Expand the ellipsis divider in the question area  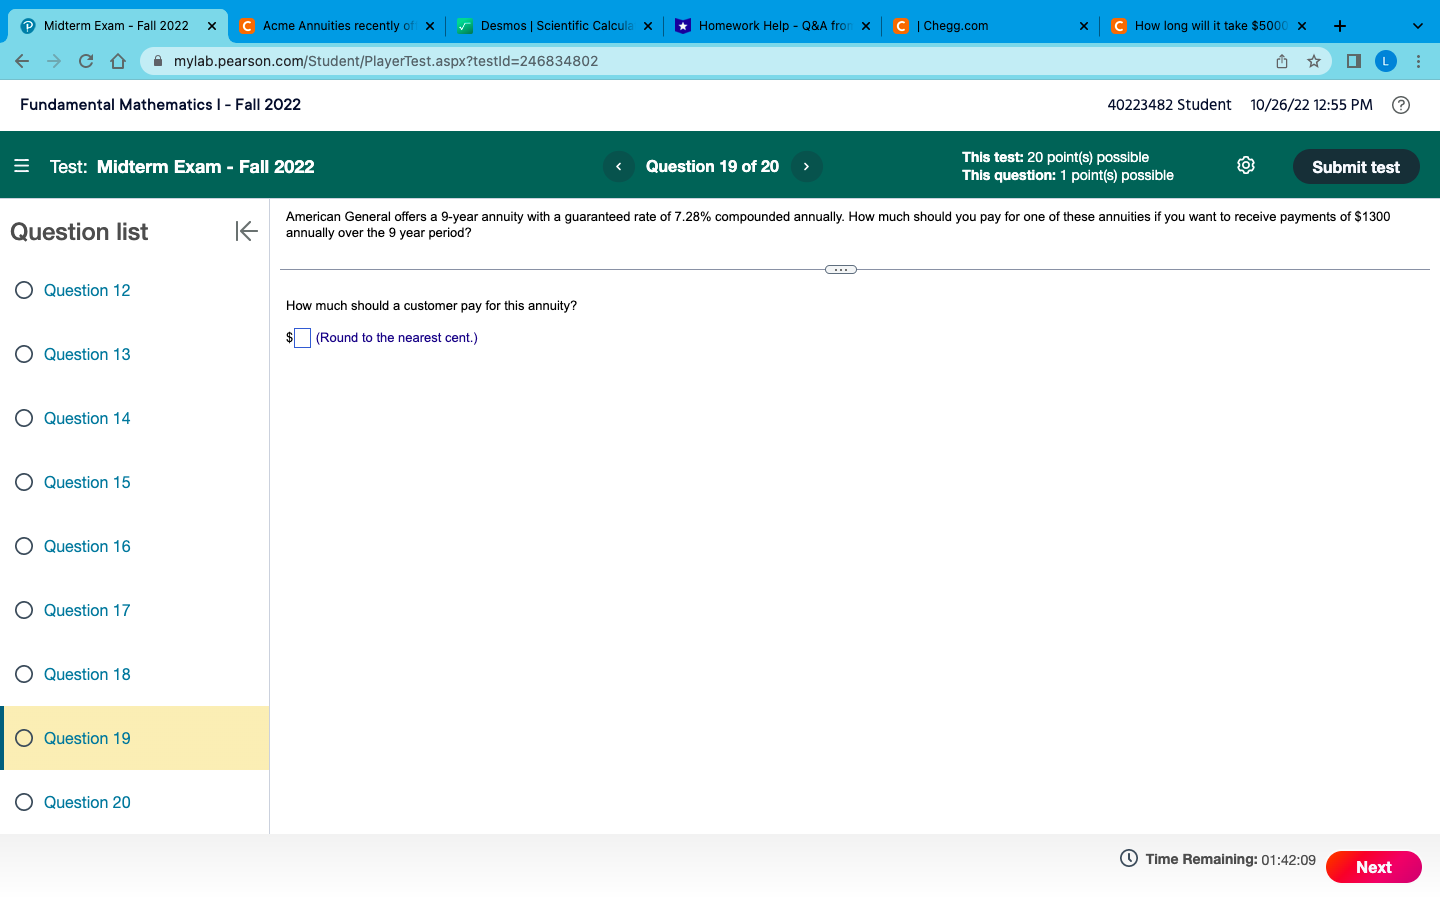pyautogui.click(x=841, y=269)
